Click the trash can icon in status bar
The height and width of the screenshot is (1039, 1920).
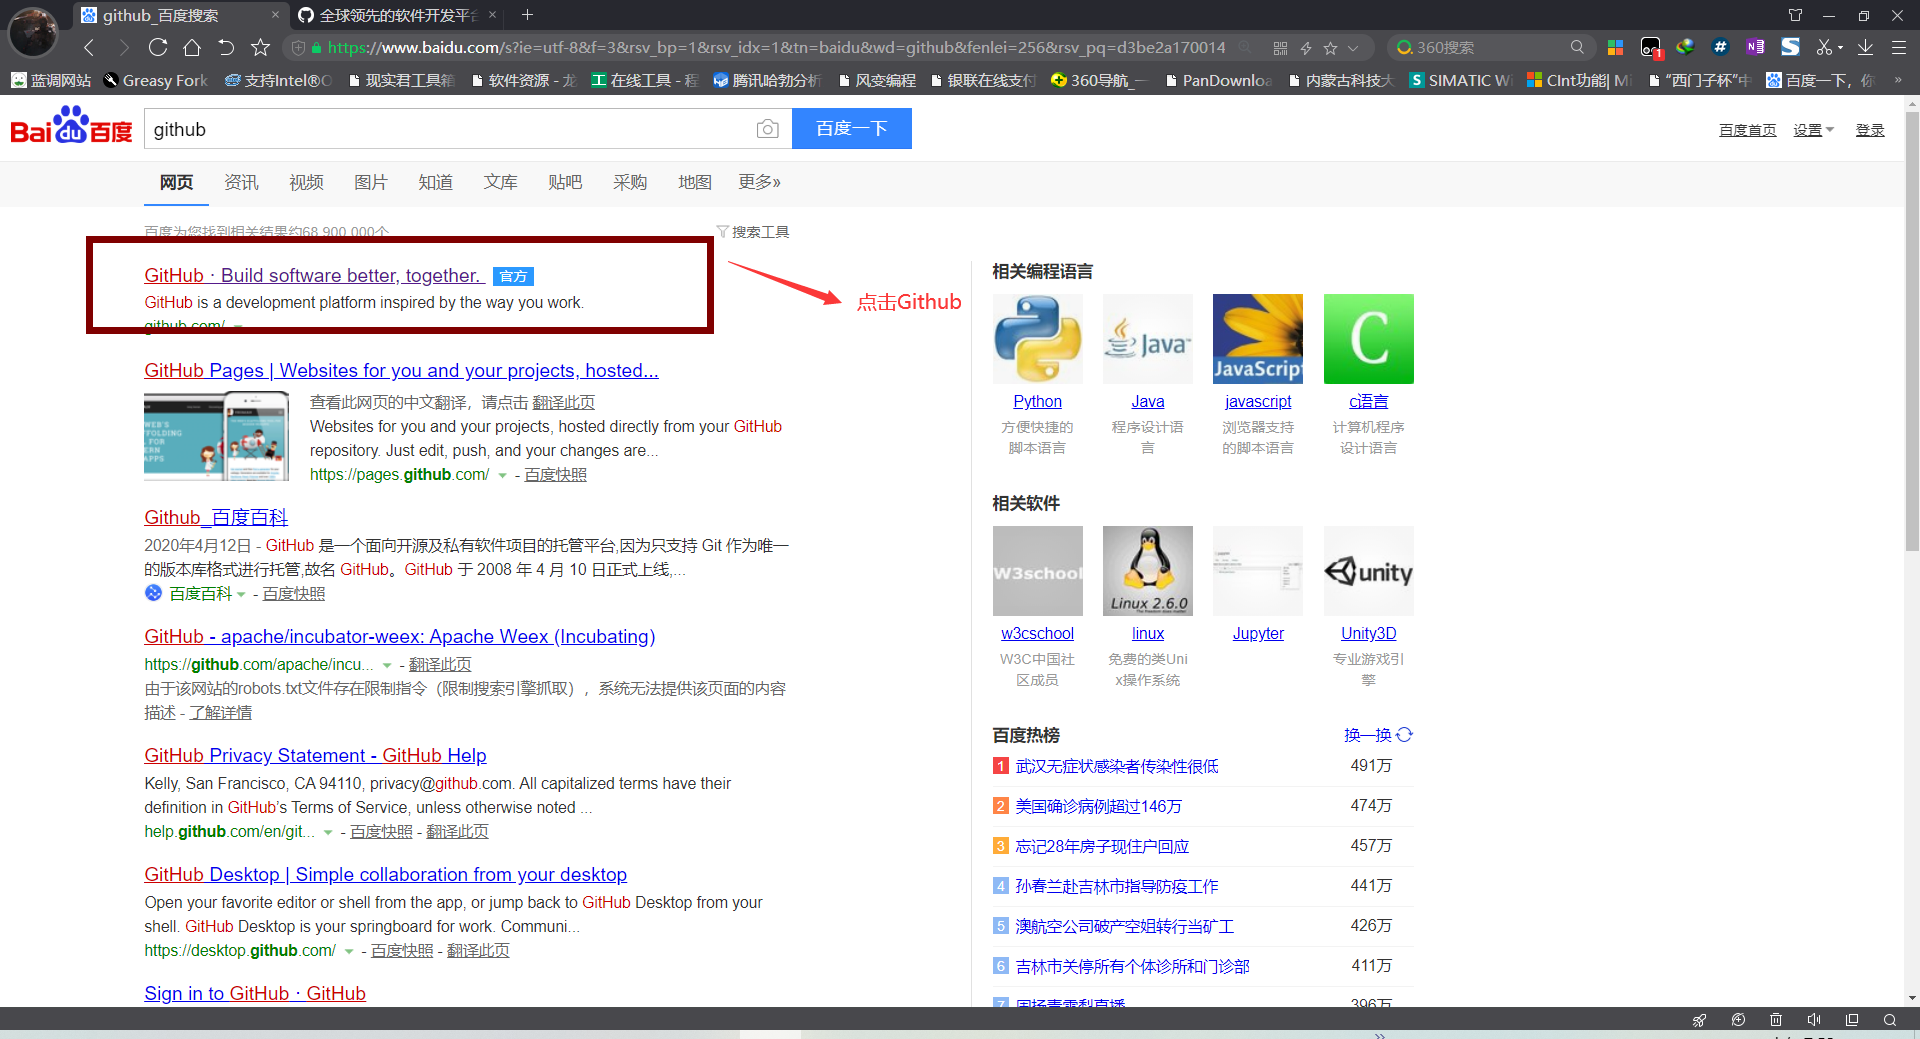(1776, 1020)
